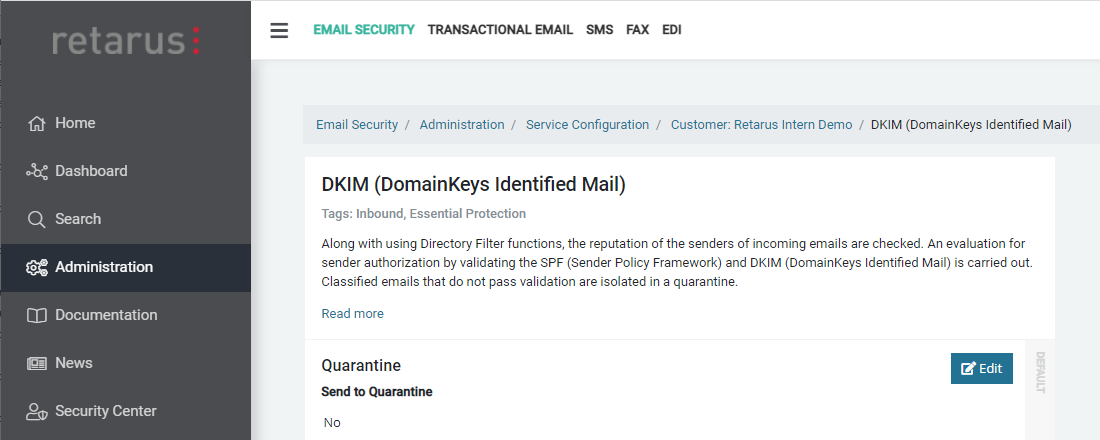This screenshot has width=1100, height=440.
Task: Go to the FAX tab
Action: [638, 30]
